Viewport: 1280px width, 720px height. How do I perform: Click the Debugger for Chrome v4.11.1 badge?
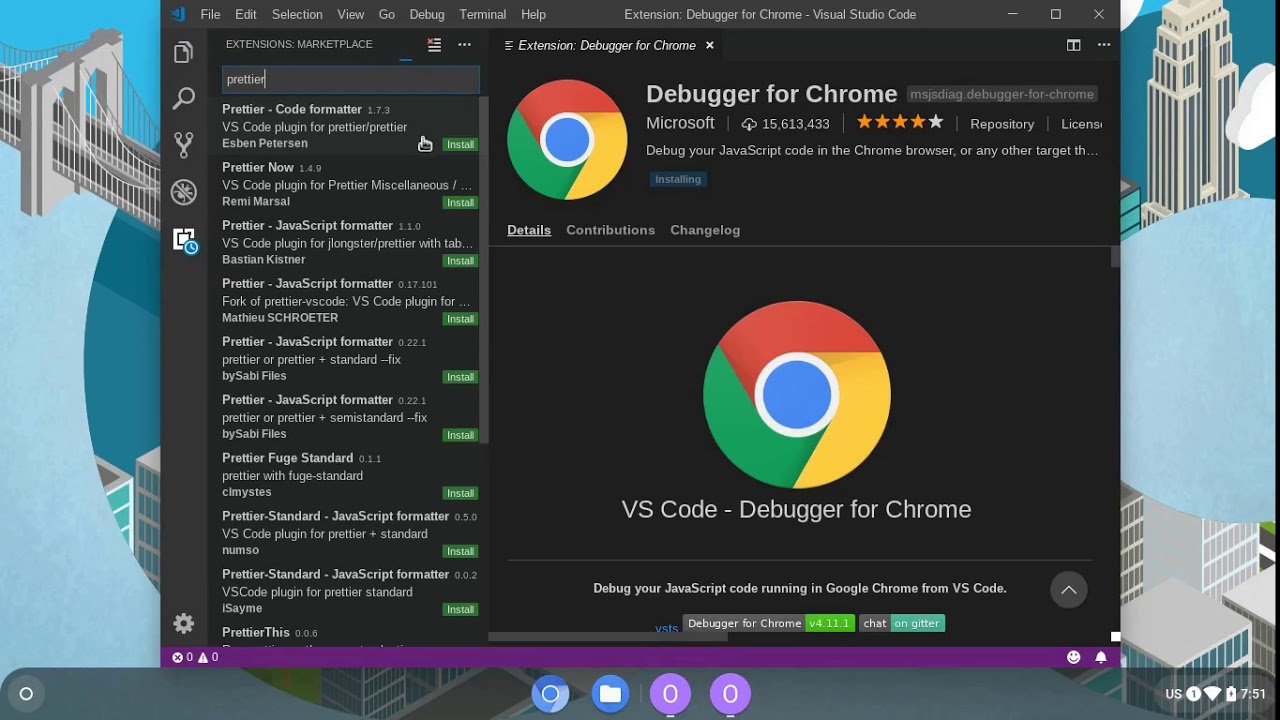tap(769, 623)
